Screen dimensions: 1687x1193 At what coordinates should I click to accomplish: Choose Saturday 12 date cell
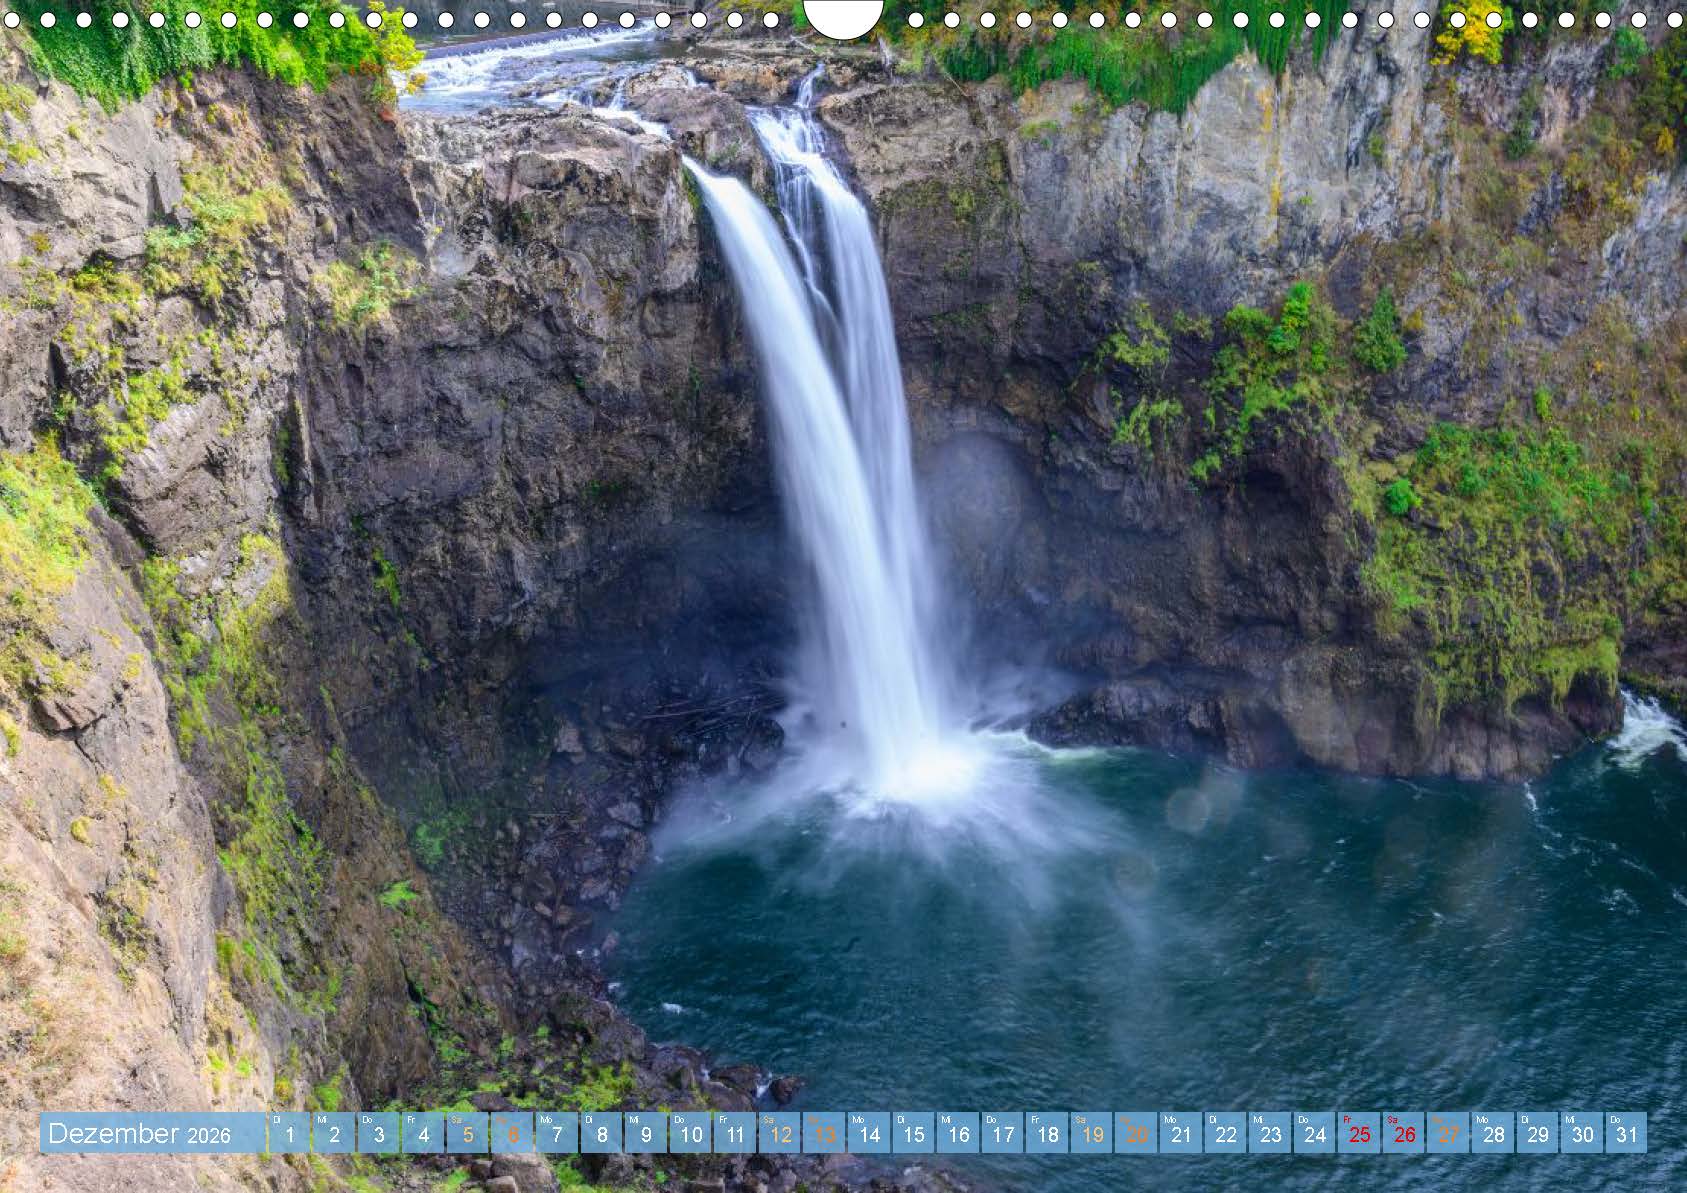pyautogui.click(x=780, y=1133)
